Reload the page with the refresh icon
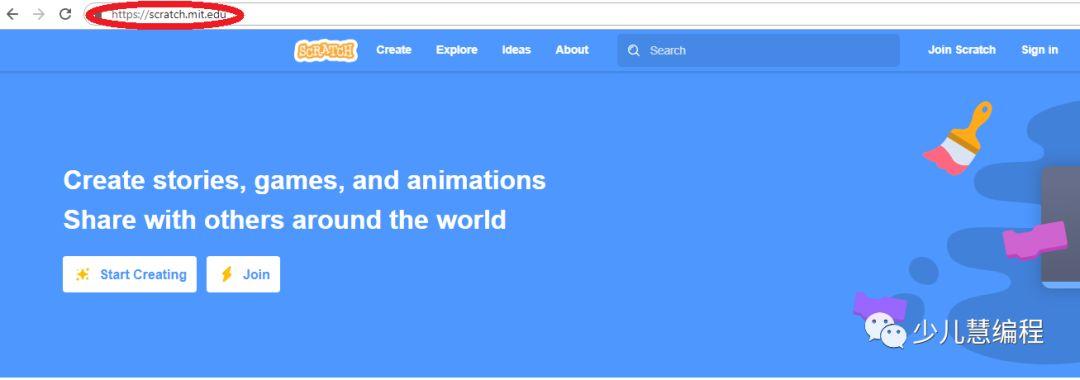1080x380 pixels. (x=65, y=14)
